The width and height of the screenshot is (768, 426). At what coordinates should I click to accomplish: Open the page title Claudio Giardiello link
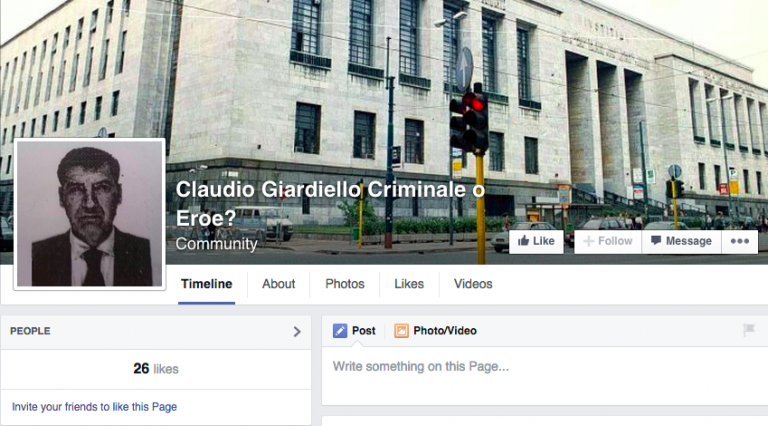(330, 204)
